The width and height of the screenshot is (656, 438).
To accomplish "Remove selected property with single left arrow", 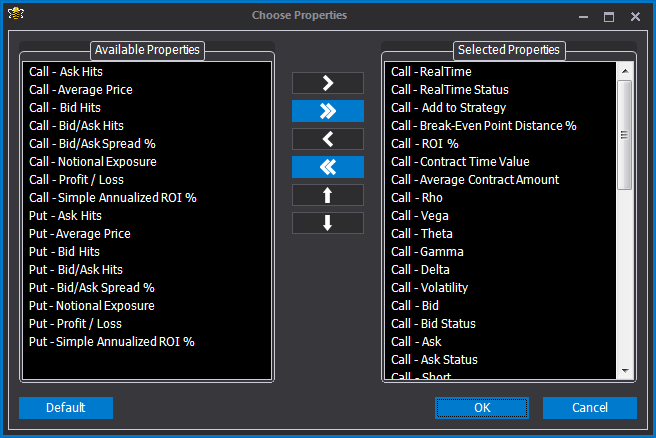I will point(328,139).
